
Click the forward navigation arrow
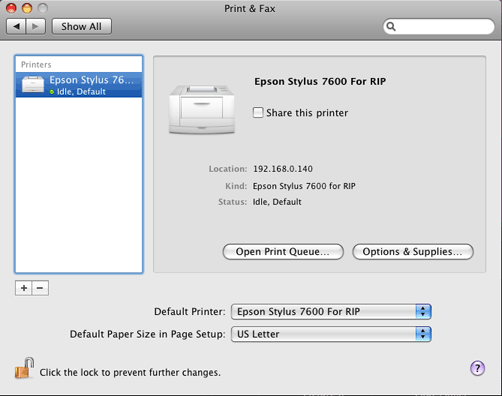(x=36, y=26)
